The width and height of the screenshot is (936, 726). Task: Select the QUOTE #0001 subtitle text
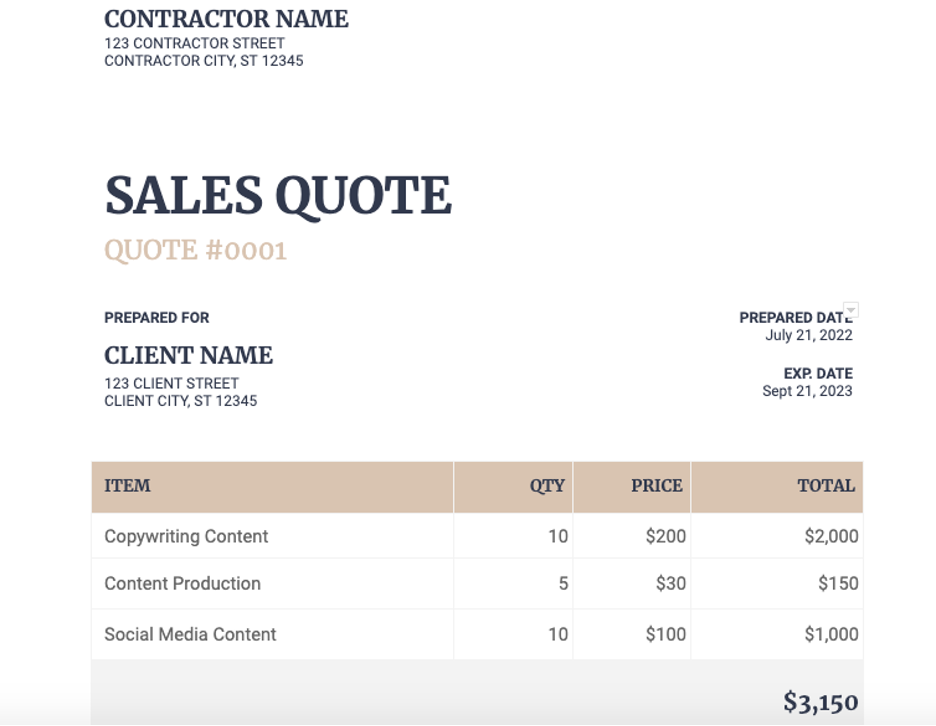195,250
